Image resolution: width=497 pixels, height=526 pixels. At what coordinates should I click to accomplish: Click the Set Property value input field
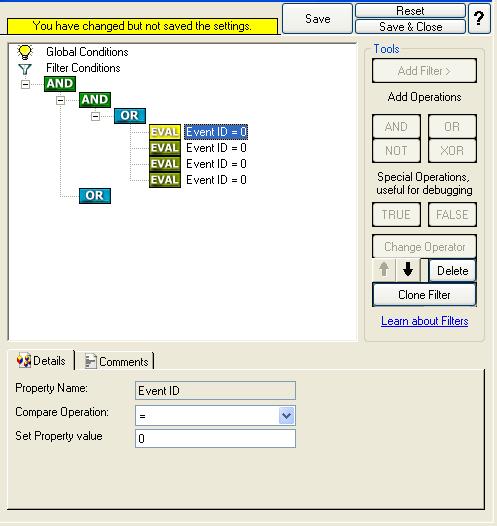click(x=215, y=439)
